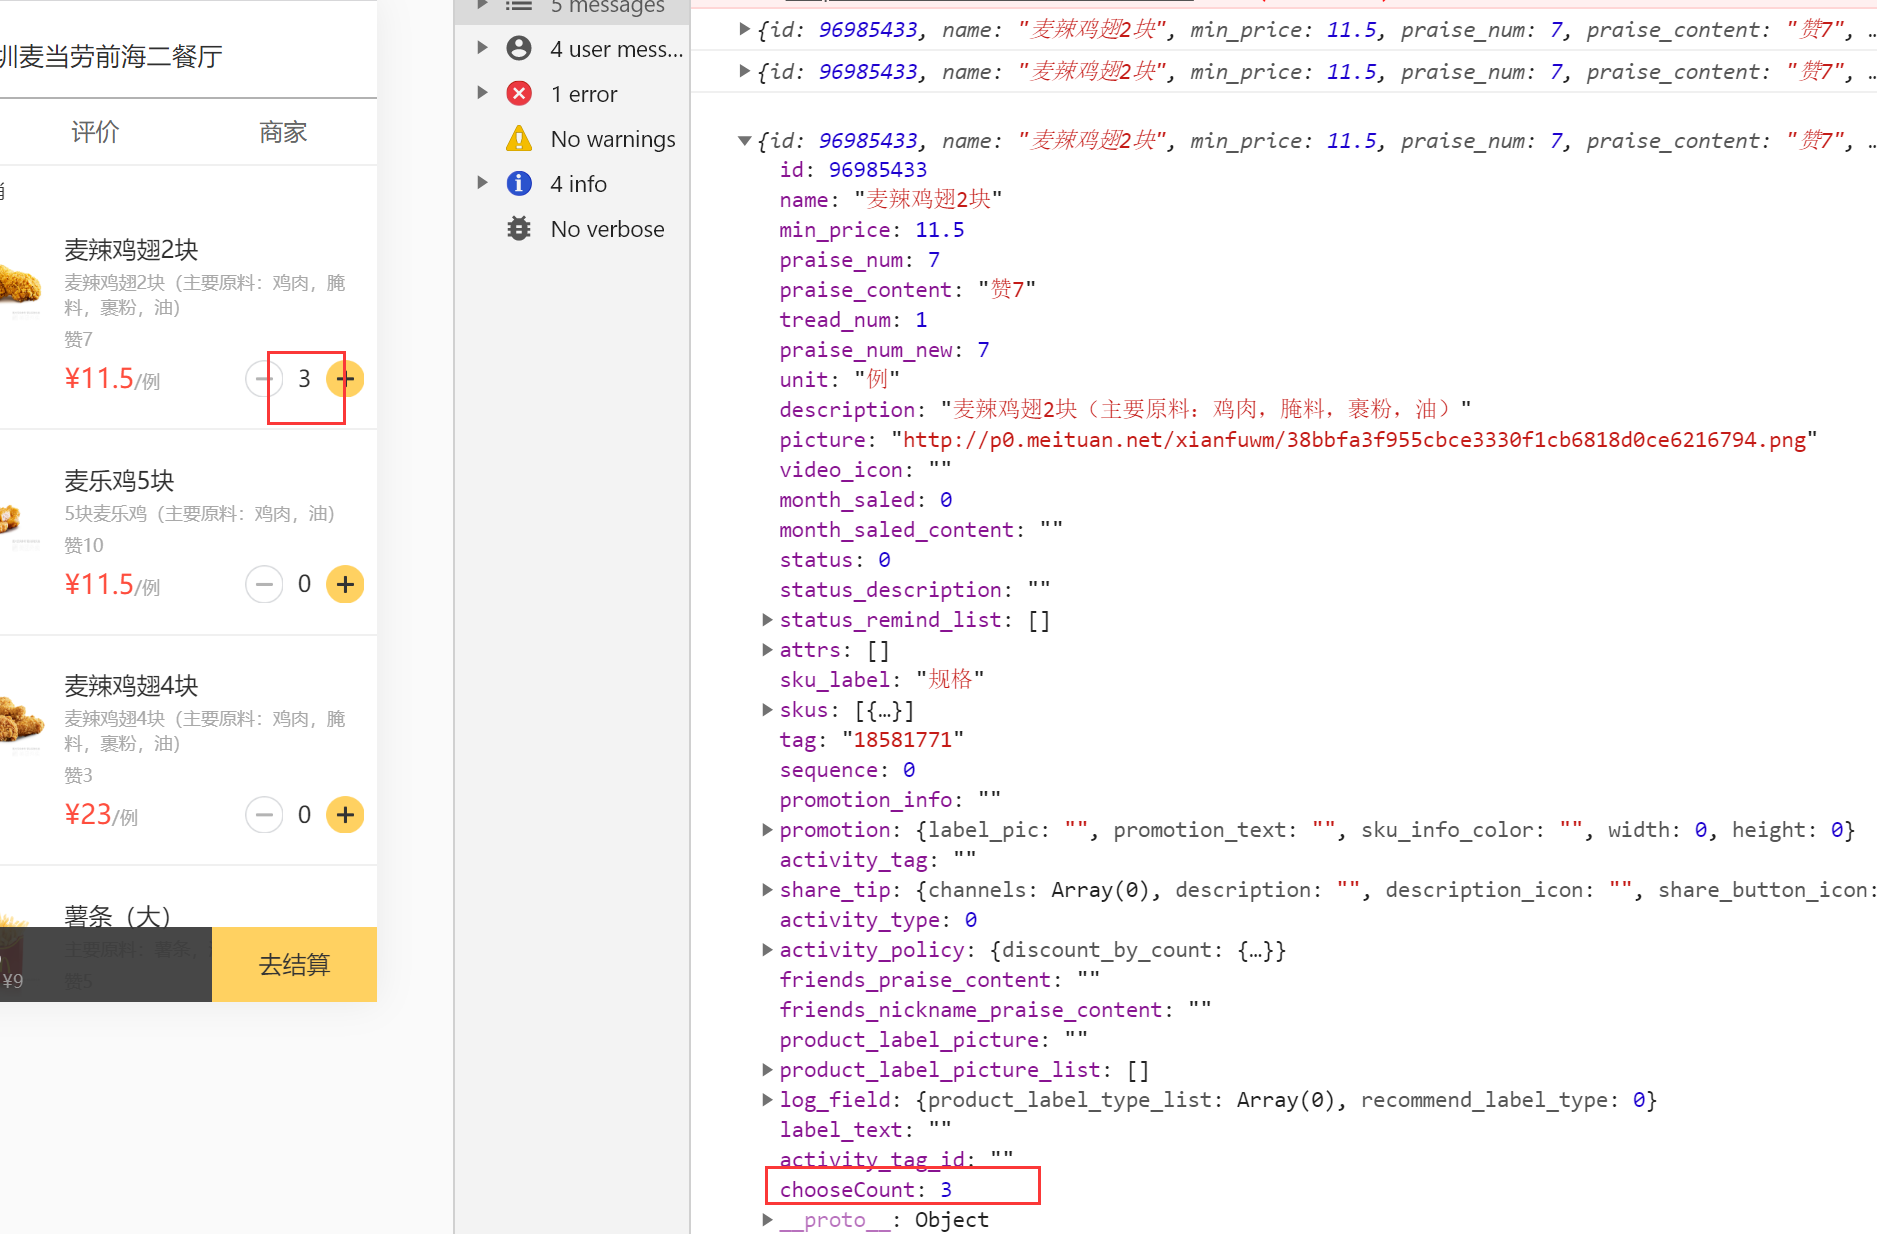Add one 麦辣鸡翅4块 with the plus icon
Viewport: 1877px width, 1234px height.
(345, 815)
